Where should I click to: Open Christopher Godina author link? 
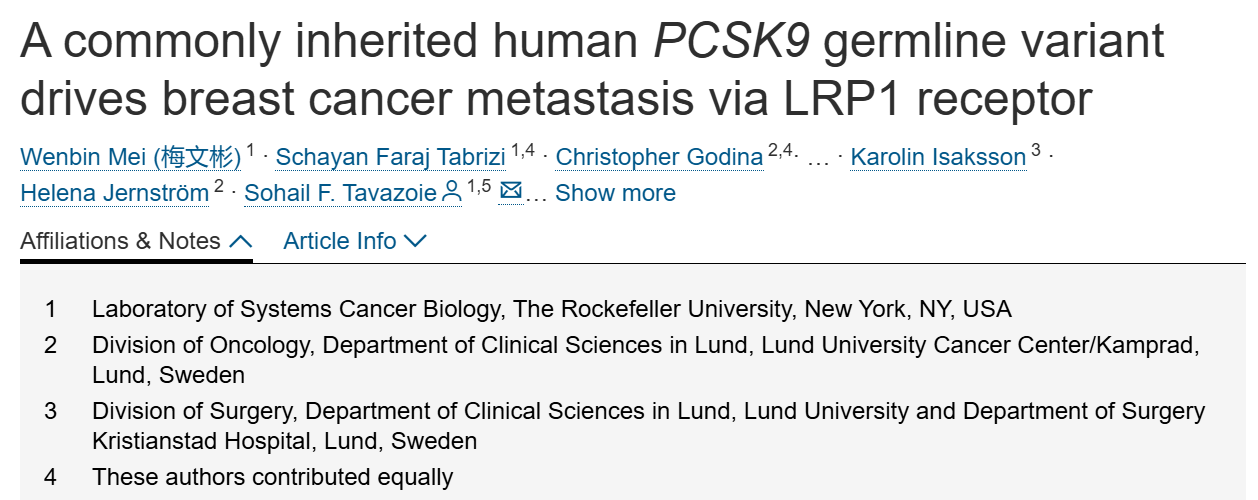pos(659,157)
